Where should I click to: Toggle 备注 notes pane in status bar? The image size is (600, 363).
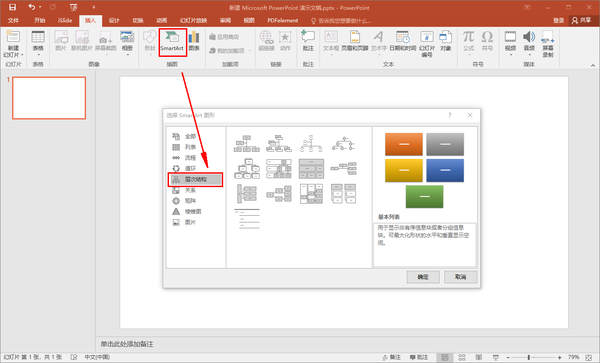(x=391, y=357)
